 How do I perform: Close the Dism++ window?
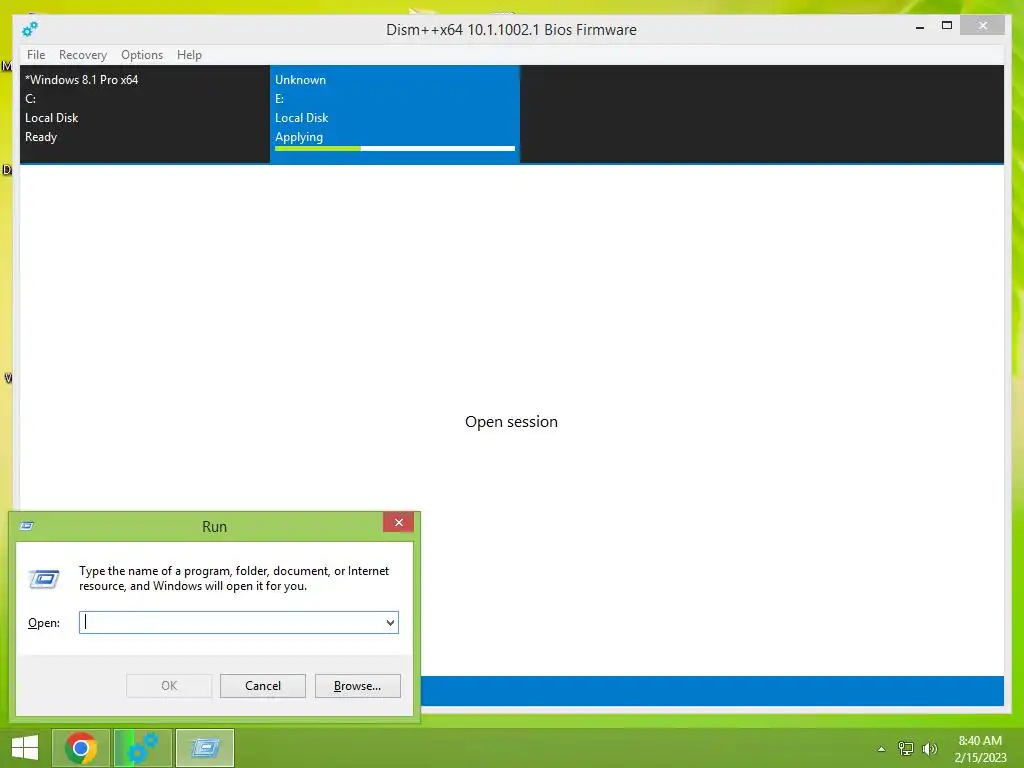tap(983, 25)
